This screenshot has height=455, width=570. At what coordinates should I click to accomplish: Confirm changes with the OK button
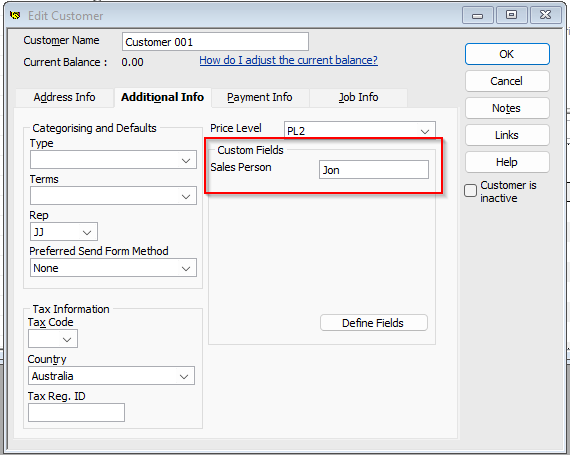click(x=507, y=54)
